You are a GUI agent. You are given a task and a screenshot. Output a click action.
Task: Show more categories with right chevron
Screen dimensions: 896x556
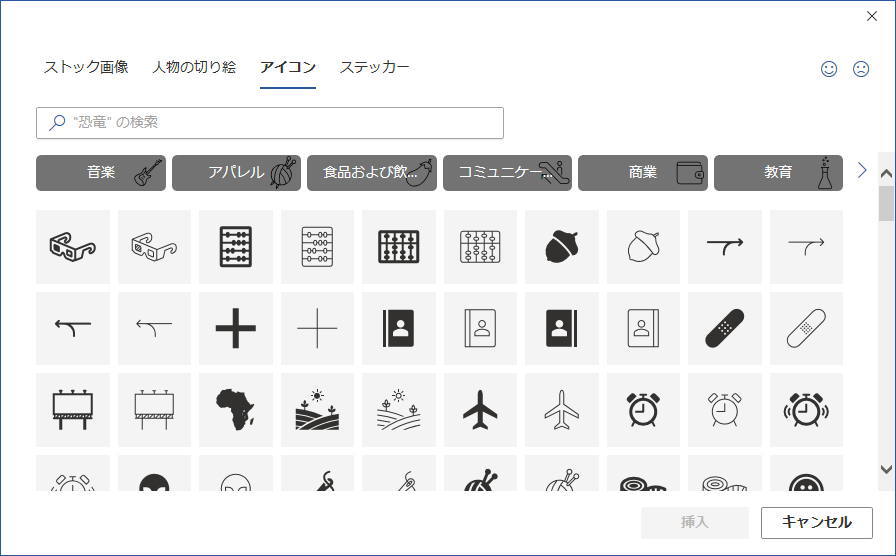pos(862,170)
